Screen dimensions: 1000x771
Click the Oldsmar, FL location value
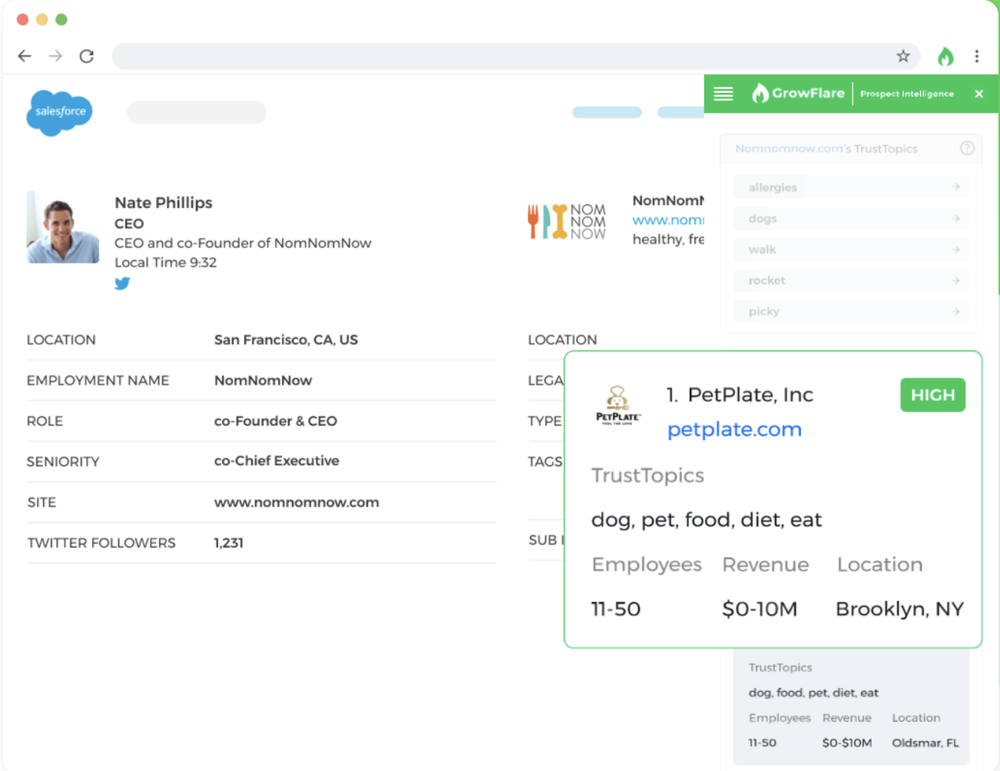point(925,743)
